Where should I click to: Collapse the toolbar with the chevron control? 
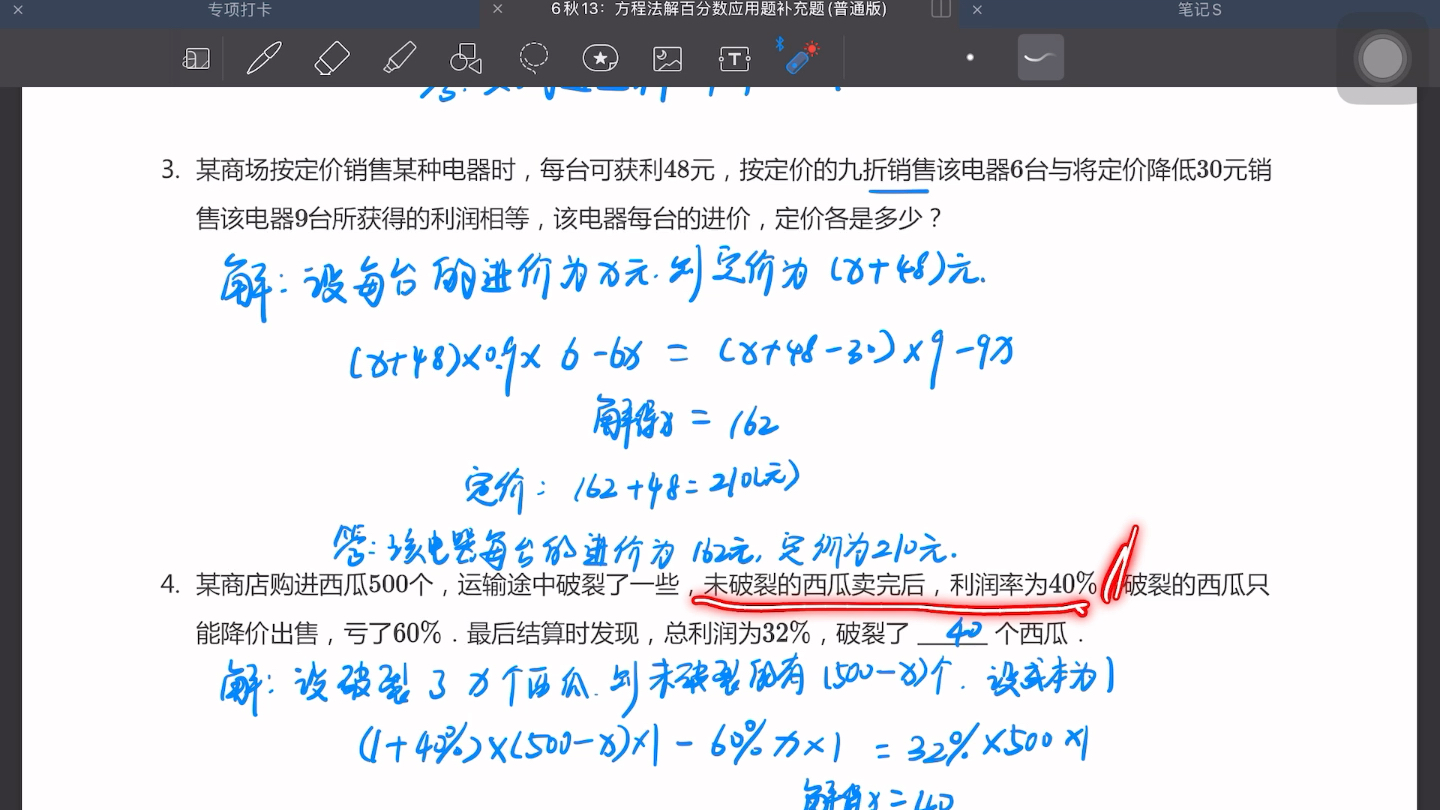coord(1040,57)
